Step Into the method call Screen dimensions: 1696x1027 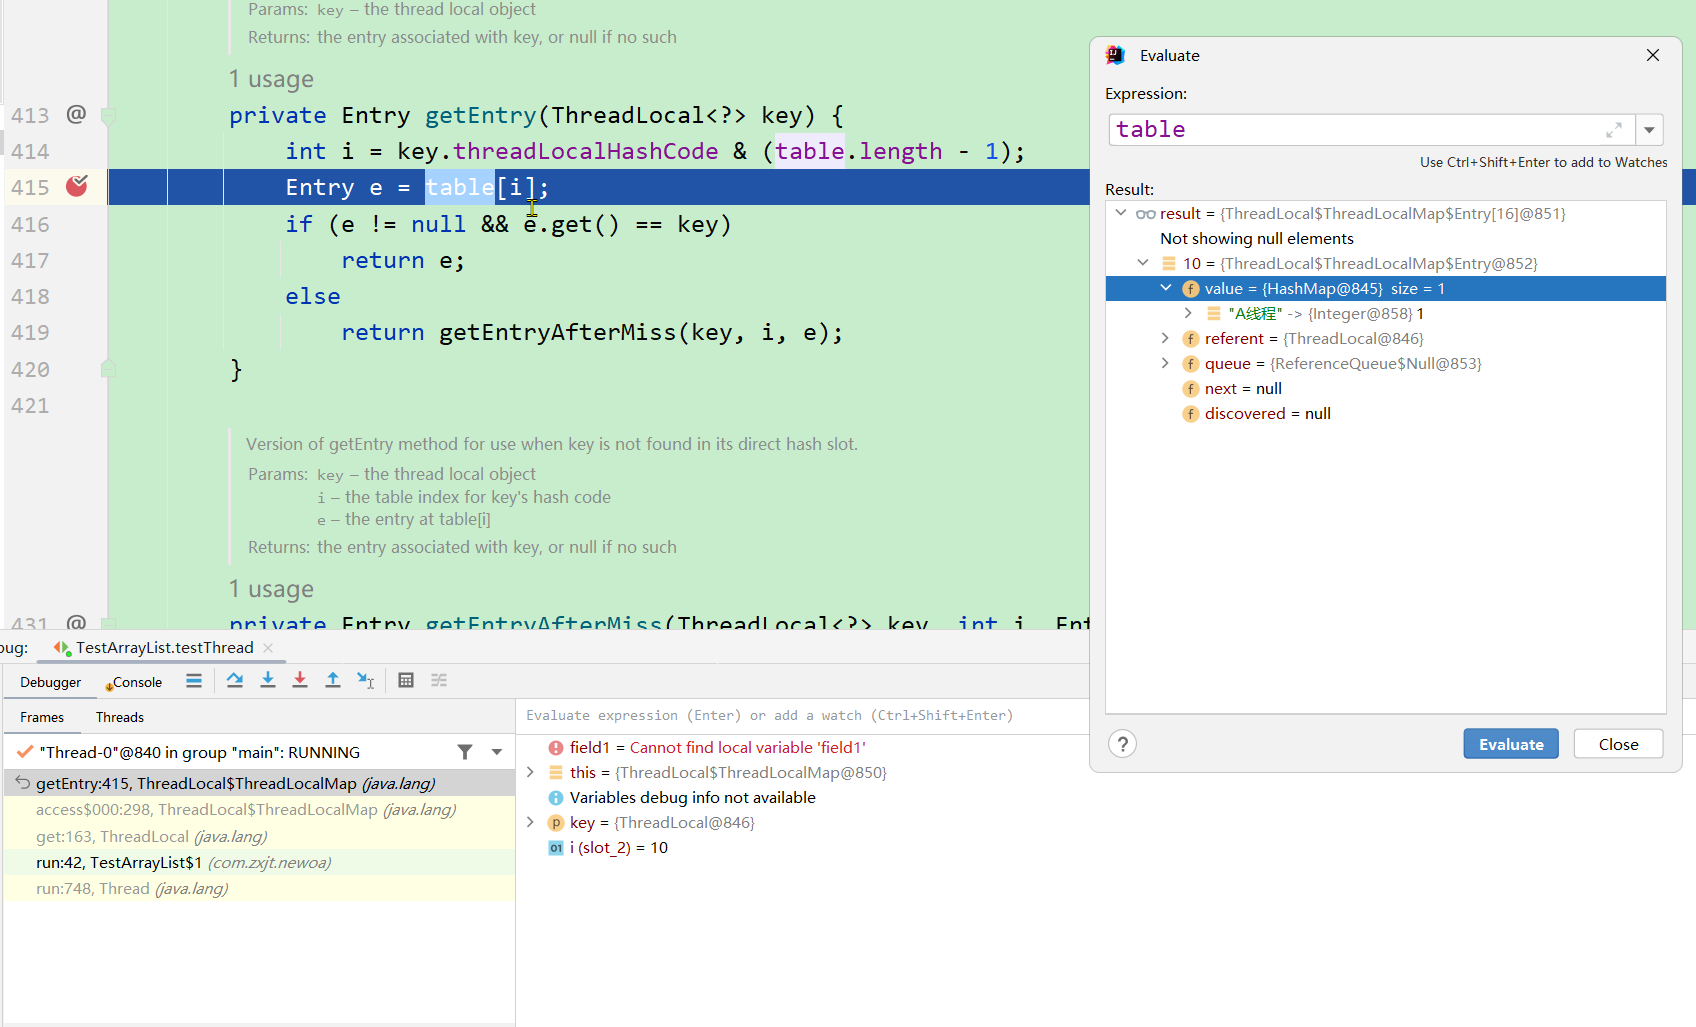[268, 681]
